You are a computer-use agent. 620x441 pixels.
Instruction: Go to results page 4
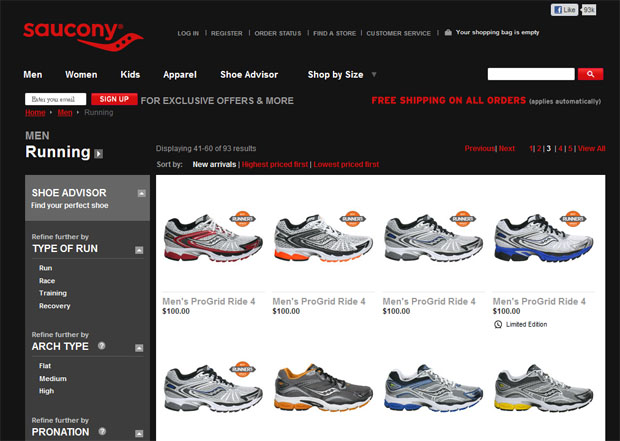point(560,148)
